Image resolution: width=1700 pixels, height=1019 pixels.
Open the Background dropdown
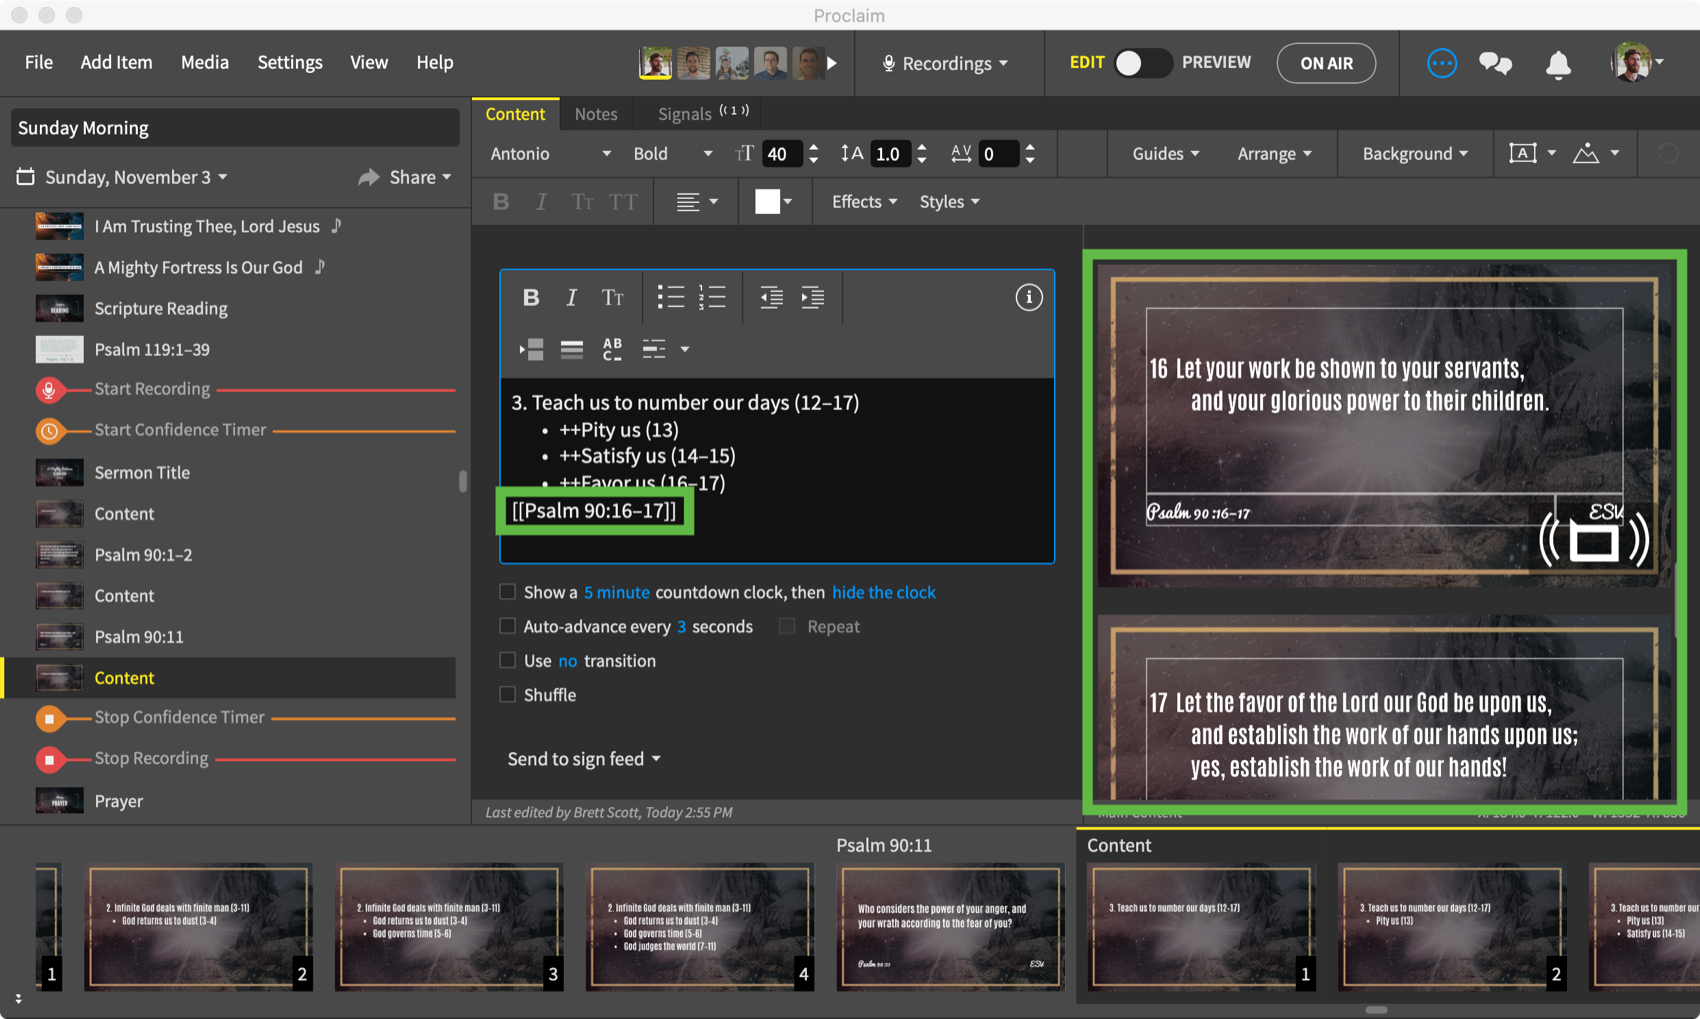point(1415,153)
